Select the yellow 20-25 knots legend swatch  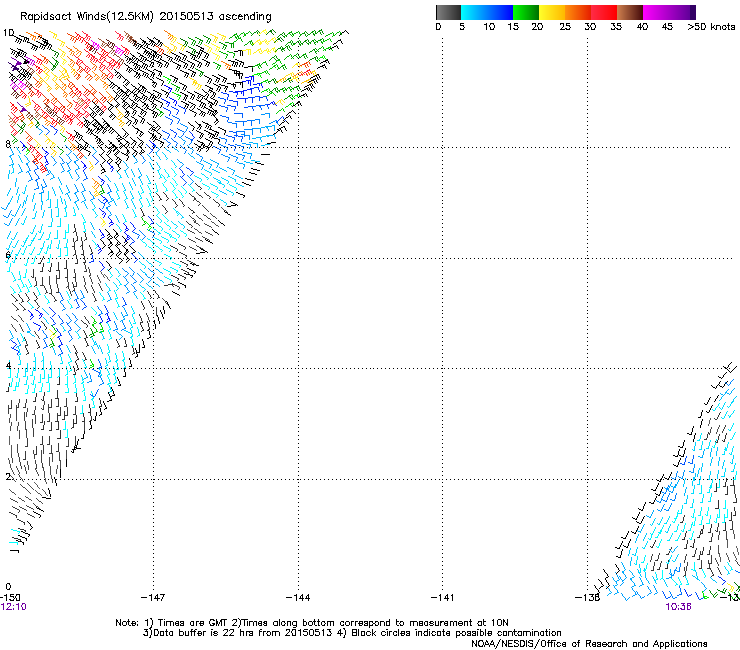point(552,12)
